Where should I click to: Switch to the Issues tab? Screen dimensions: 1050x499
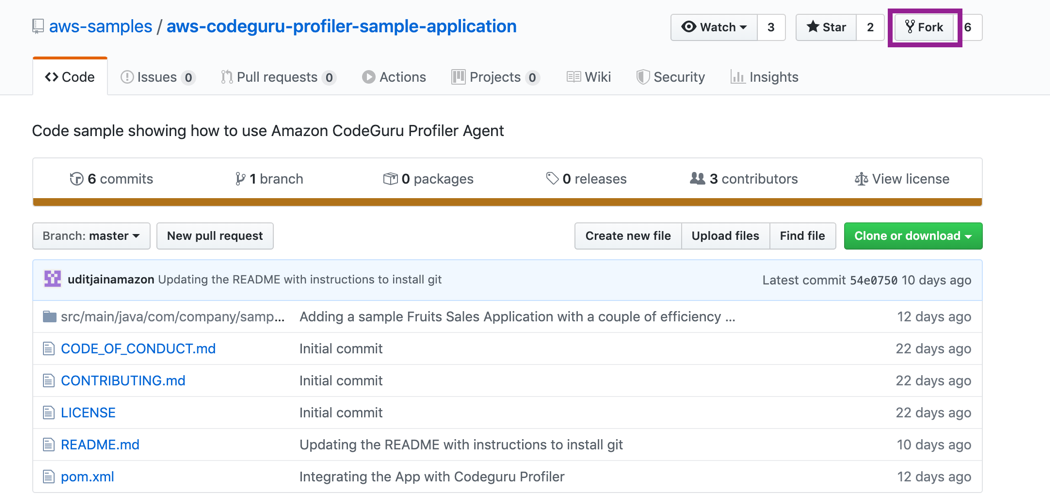(157, 77)
